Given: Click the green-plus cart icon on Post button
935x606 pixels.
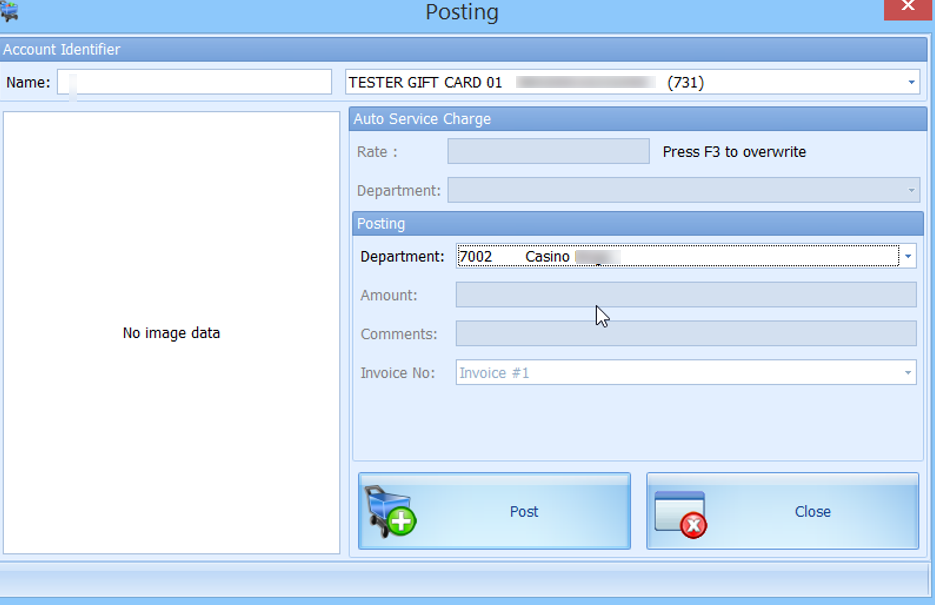Looking at the screenshot, I should [392, 510].
